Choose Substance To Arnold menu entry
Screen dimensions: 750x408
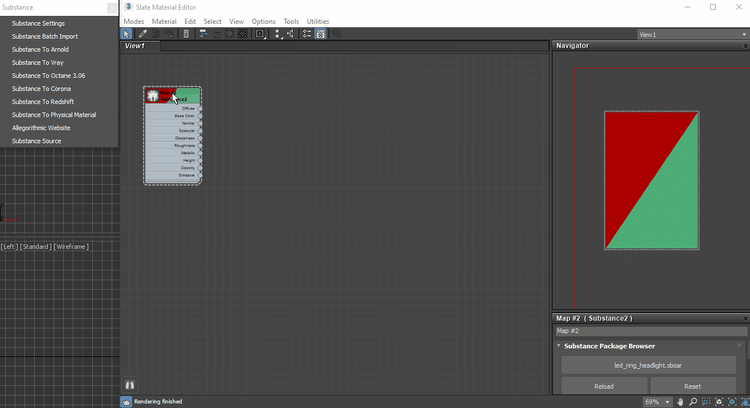tap(40, 49)
